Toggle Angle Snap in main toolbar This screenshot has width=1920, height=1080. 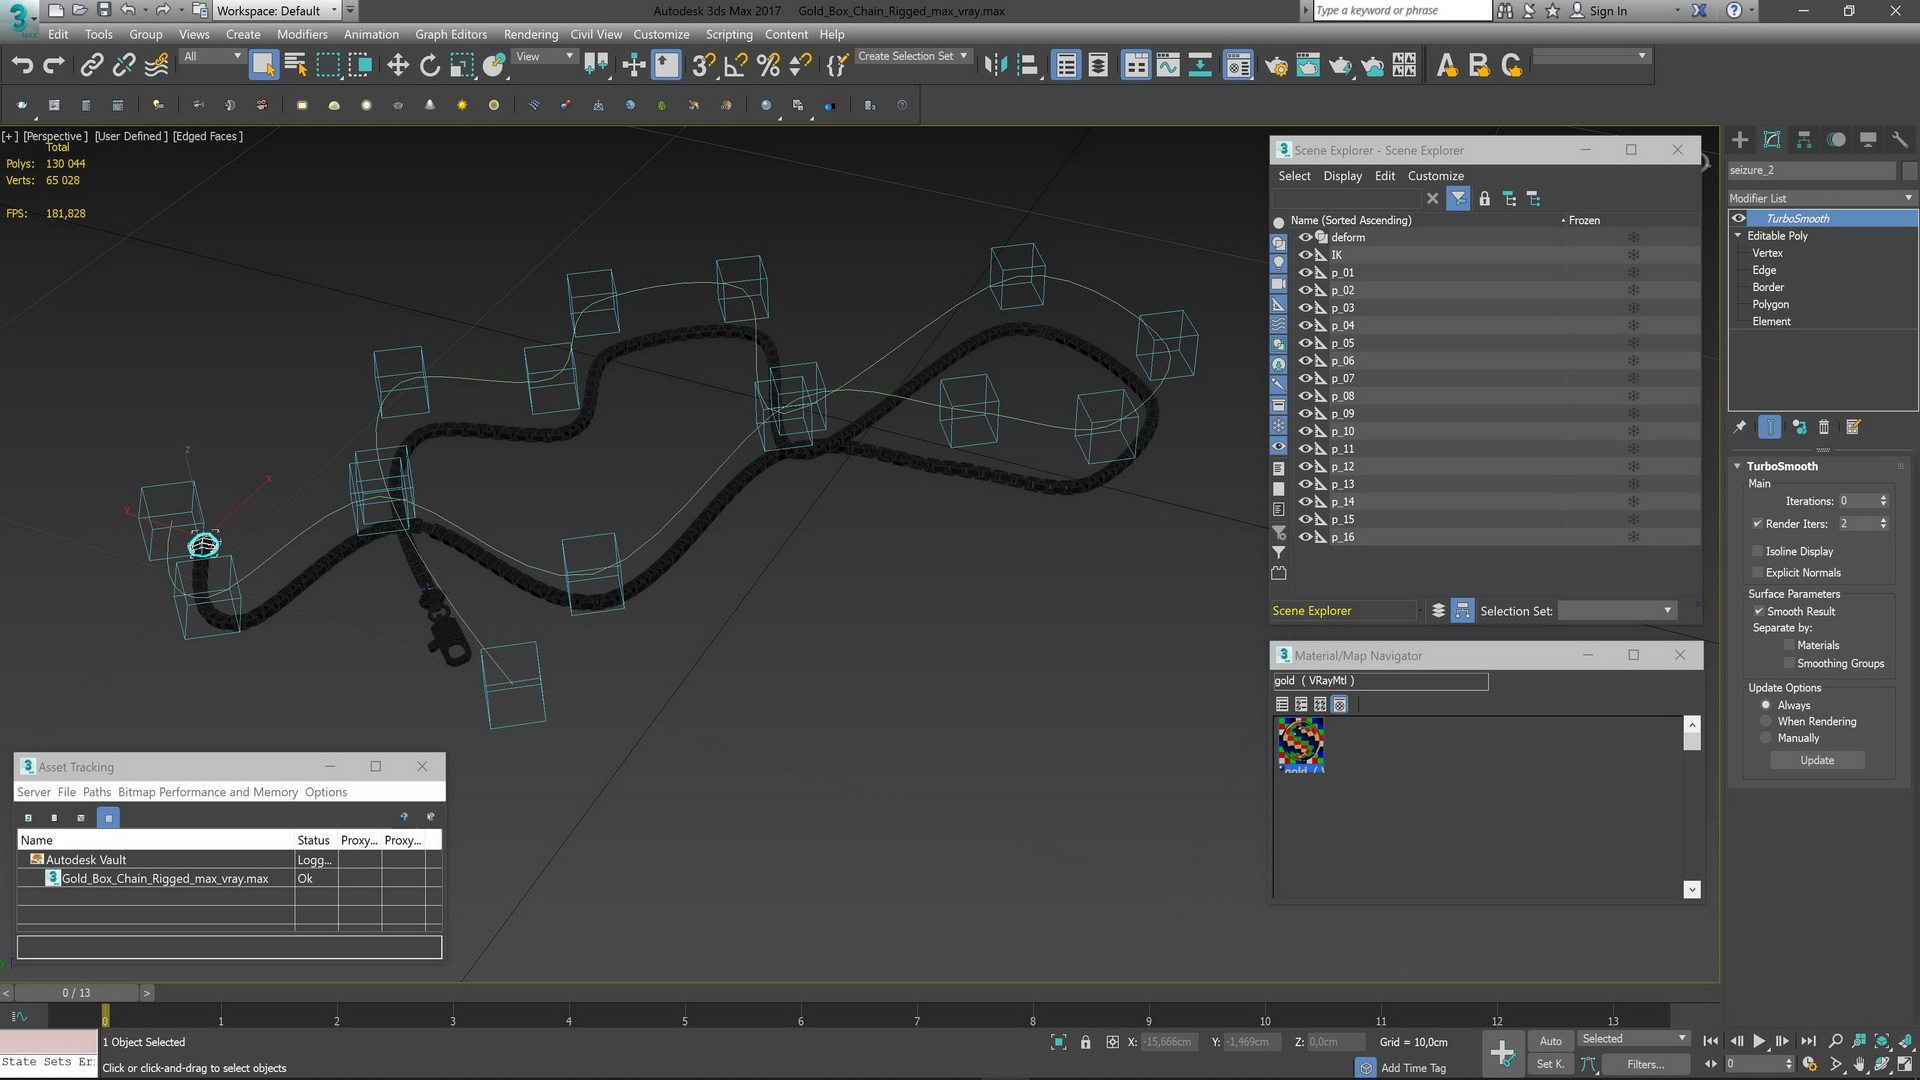(x=736, y=66)
